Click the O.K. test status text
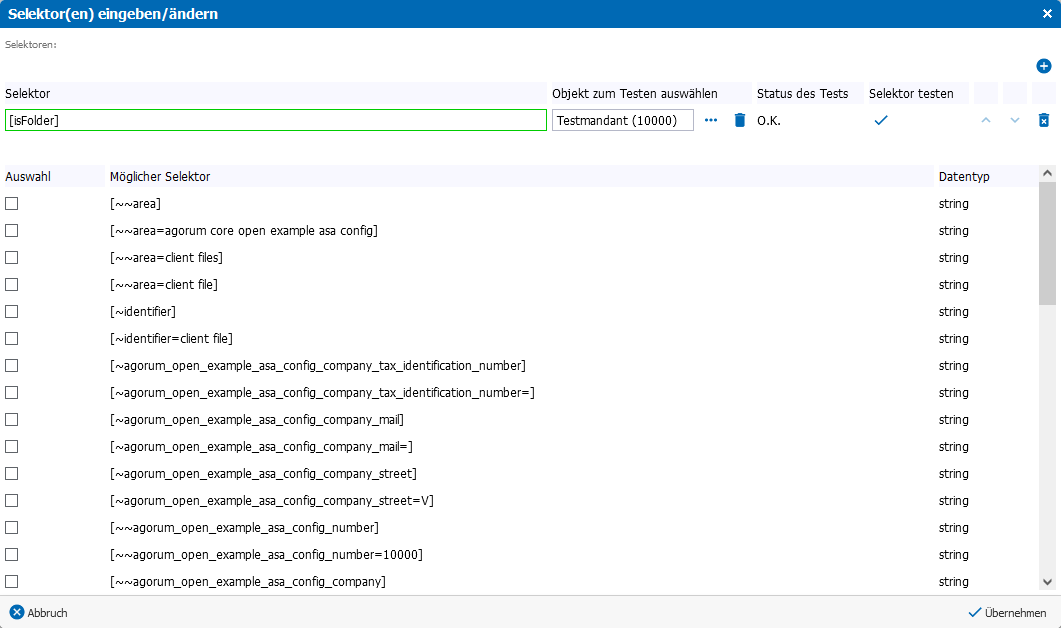Image resolution: width=1061 pixels, height=628 pixels. [x=769, y=120]
